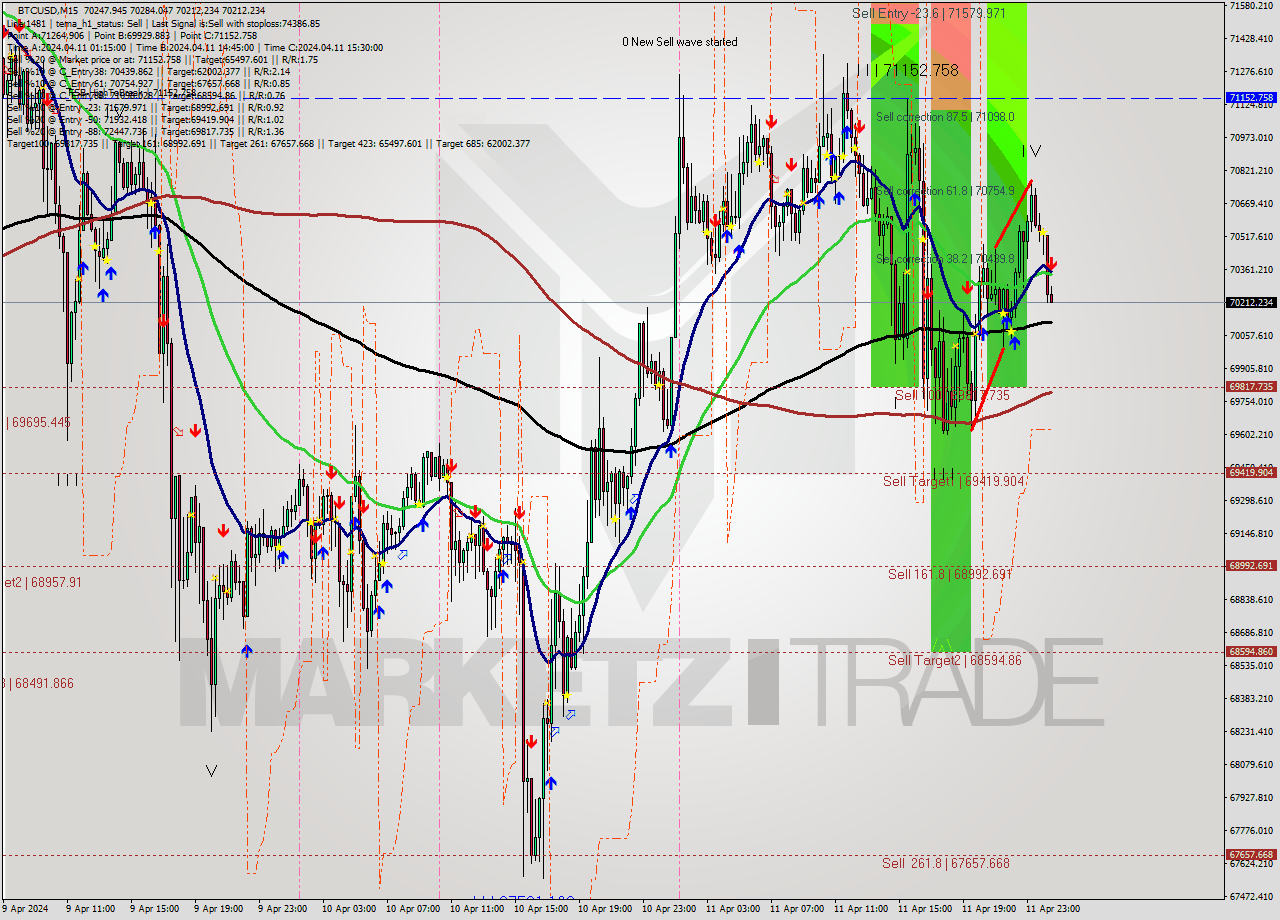Click the red 67657.668 price axis tag
This screenshot has width=1280, height=920.
pyautogui.click(x=1250, y=855)
